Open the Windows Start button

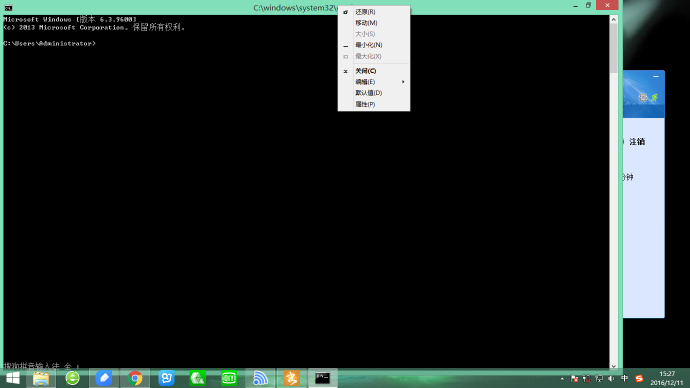(13, 378)
